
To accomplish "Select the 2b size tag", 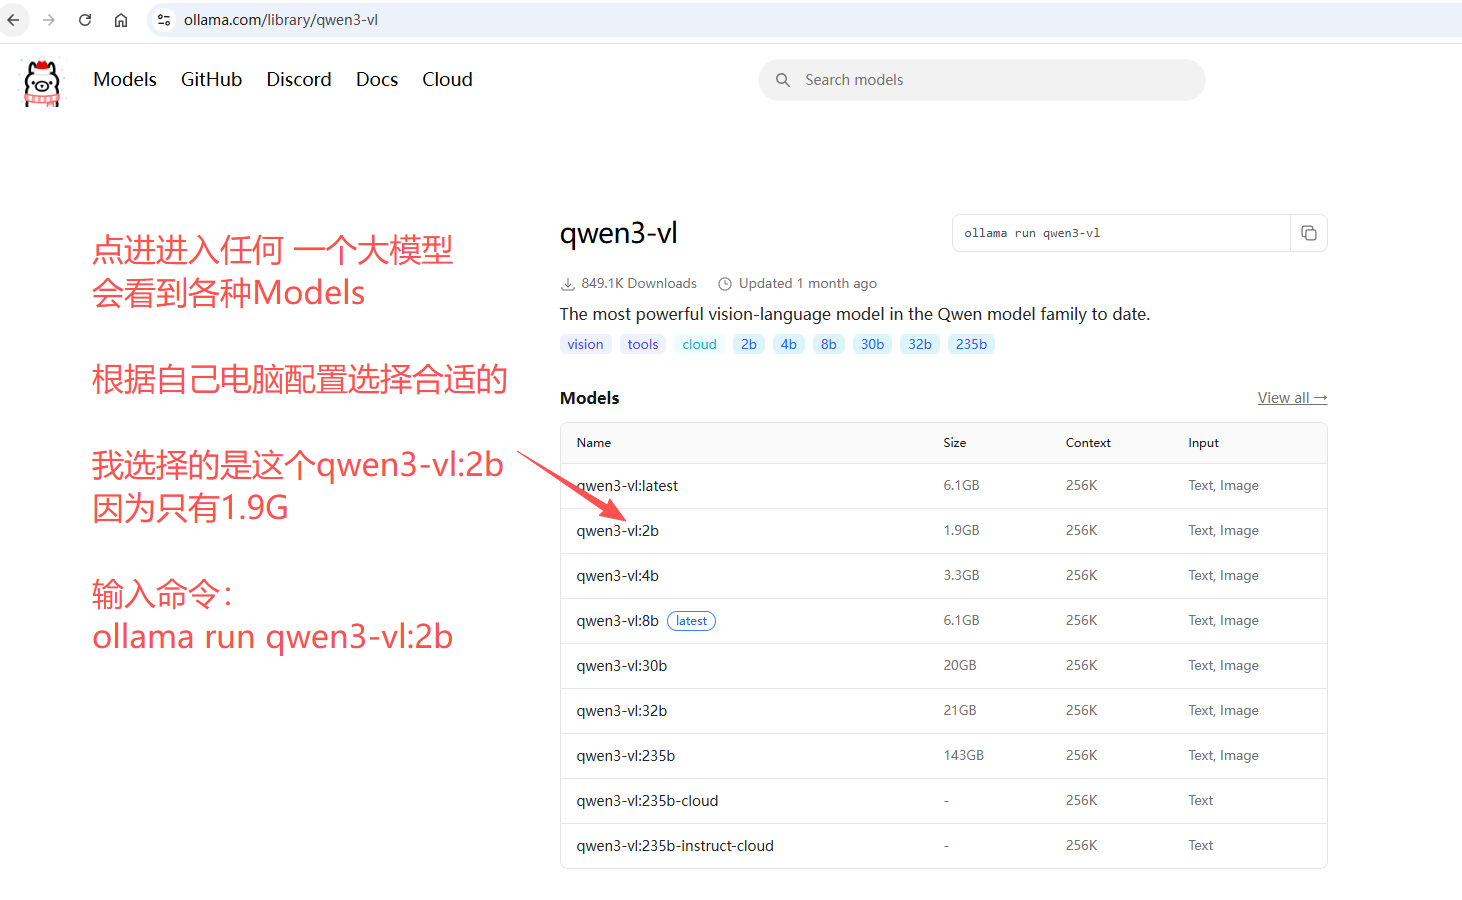I will 749,344.
